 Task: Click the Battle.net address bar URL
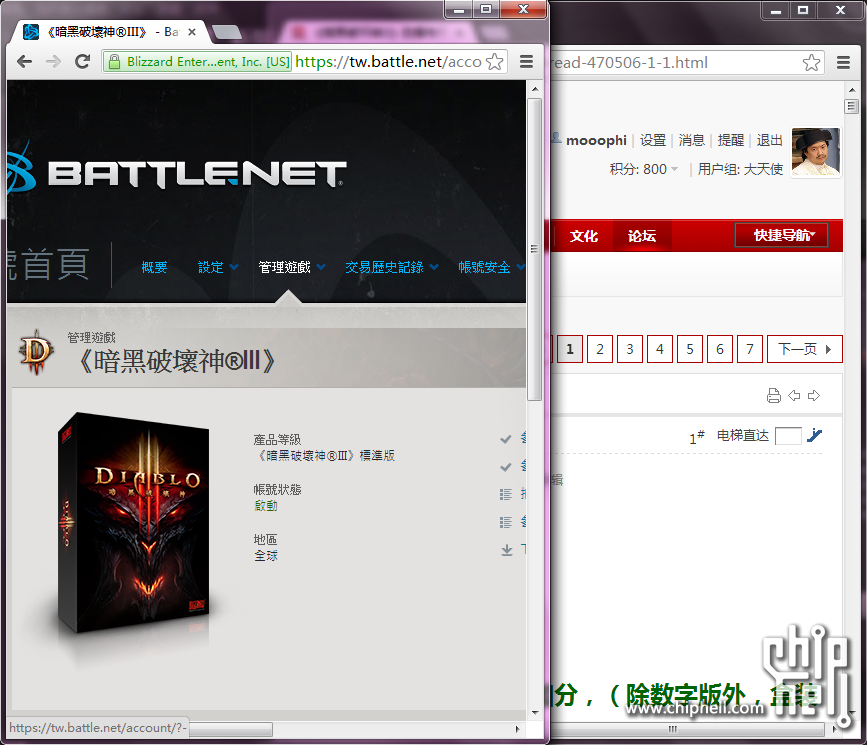pos(388,61)
